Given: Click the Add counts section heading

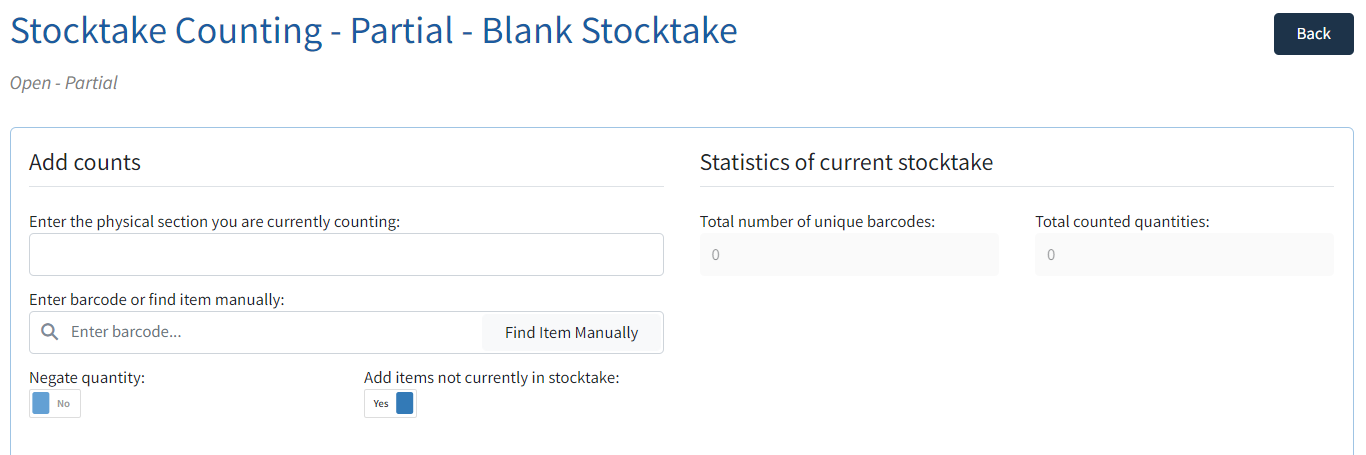Looking at the screenshot, I should [x=85, y=162].
